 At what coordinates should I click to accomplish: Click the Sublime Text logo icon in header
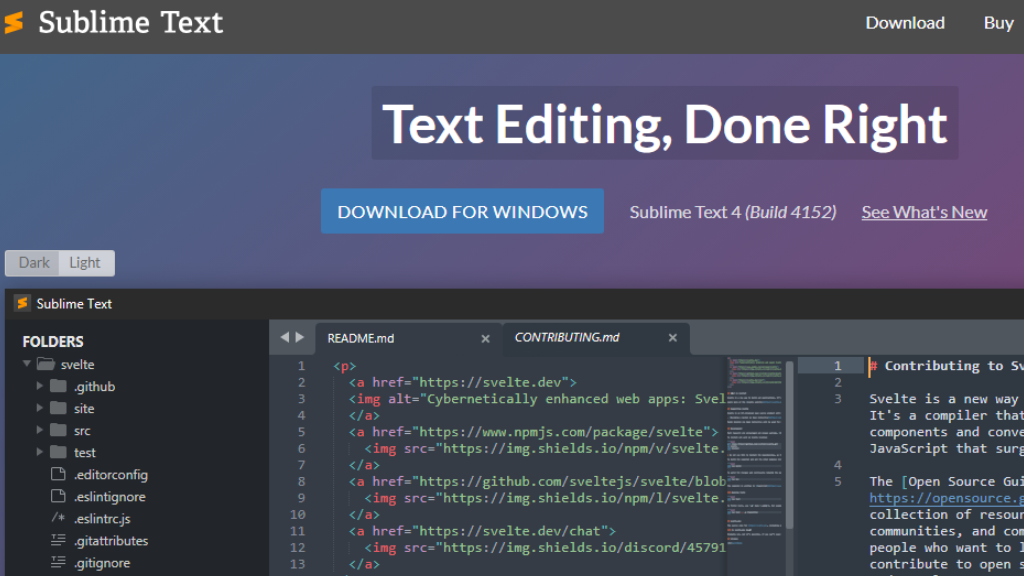point(14,22)
